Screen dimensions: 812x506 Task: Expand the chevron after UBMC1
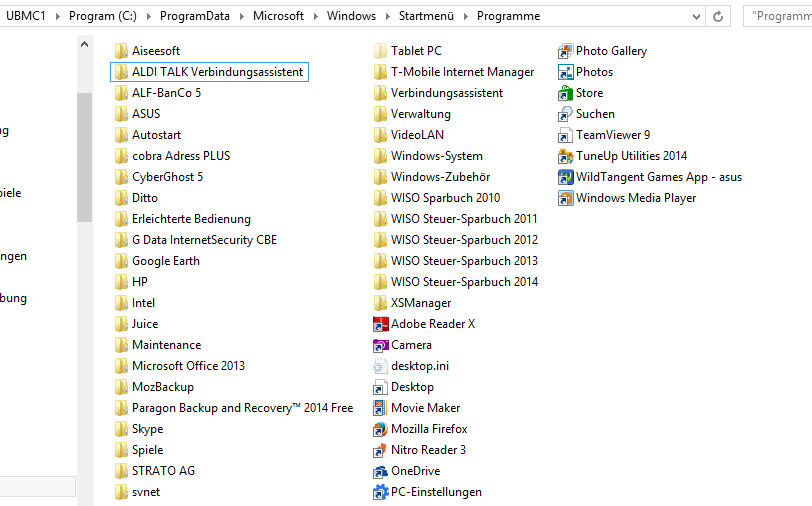coord(57,17)
